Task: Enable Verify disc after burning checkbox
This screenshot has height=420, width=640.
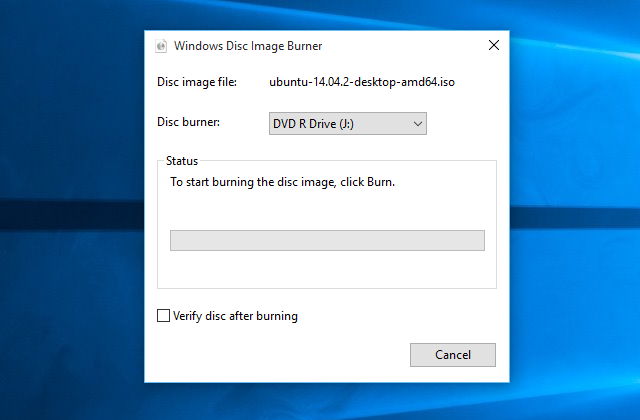Action: tap(163, 316)
